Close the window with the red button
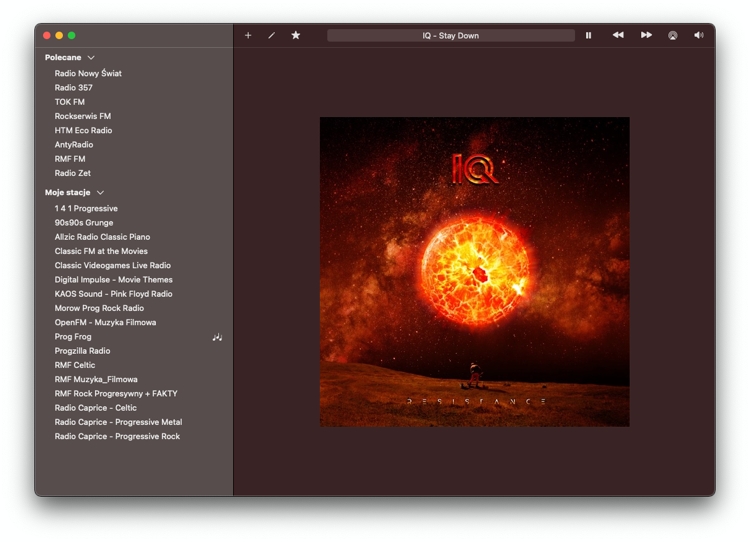 click(47, 35)
